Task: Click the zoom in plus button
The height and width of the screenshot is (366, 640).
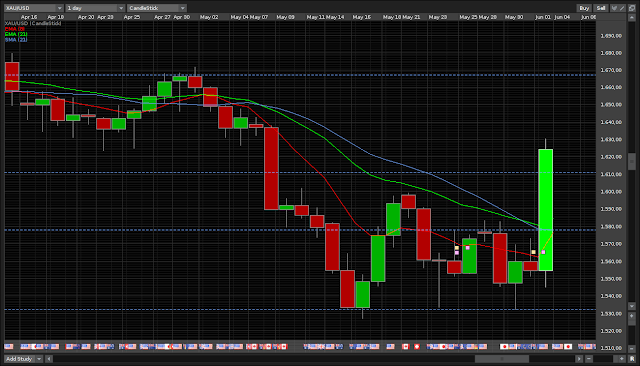Action: [x=622, y=359]
